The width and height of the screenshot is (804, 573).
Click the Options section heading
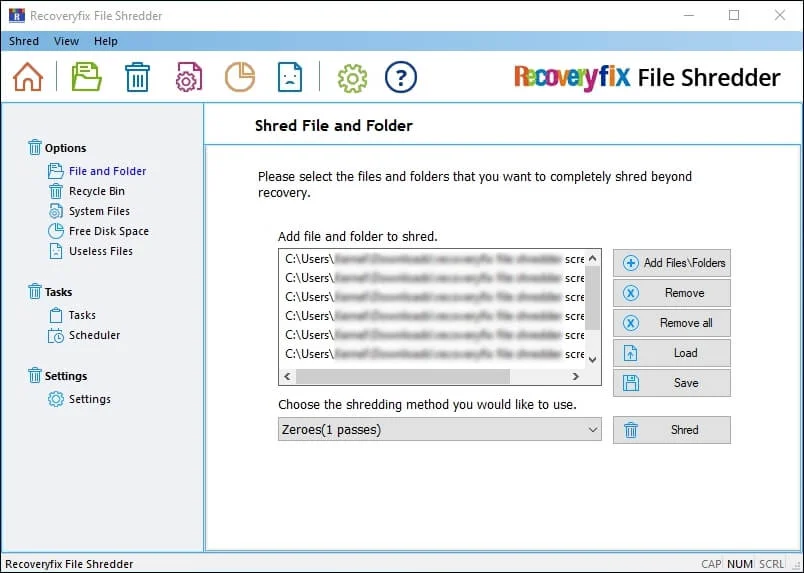point(65,148)
